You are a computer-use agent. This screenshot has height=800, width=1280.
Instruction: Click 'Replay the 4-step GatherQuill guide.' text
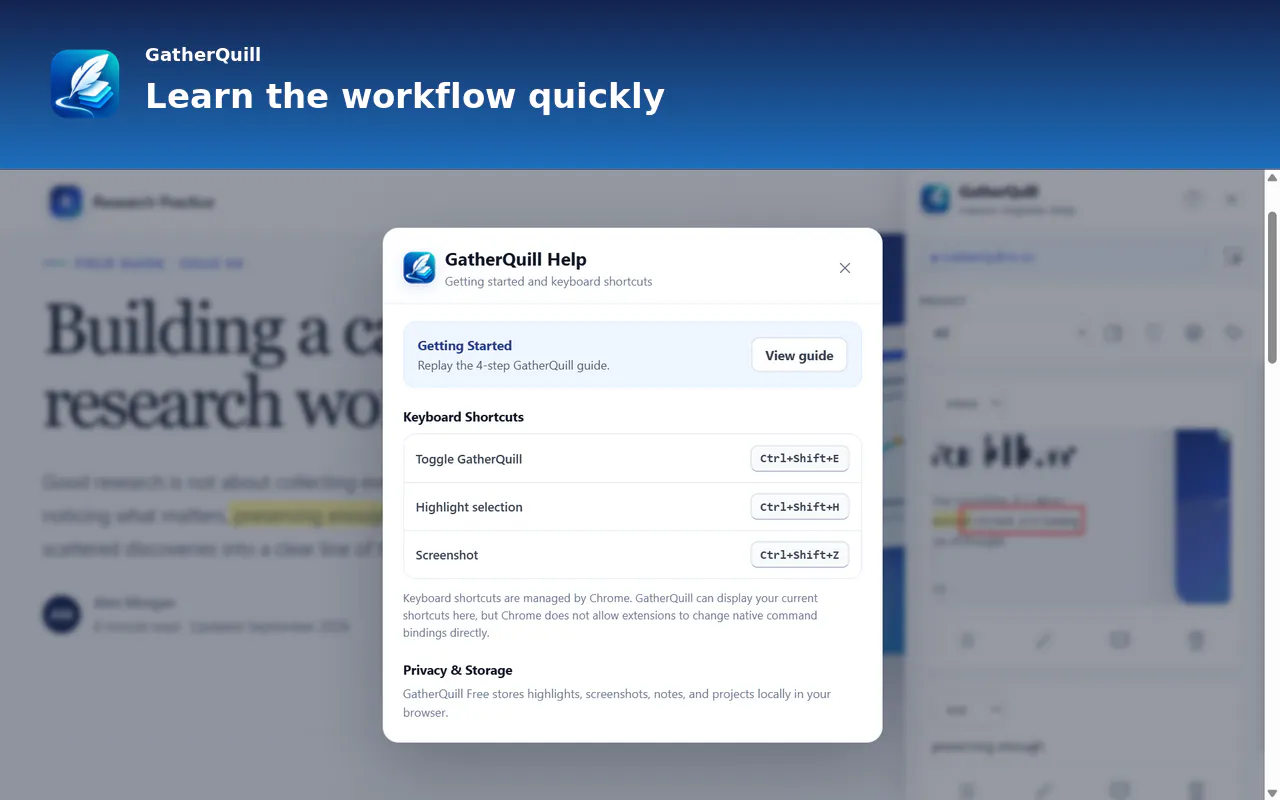coord(514,366)
